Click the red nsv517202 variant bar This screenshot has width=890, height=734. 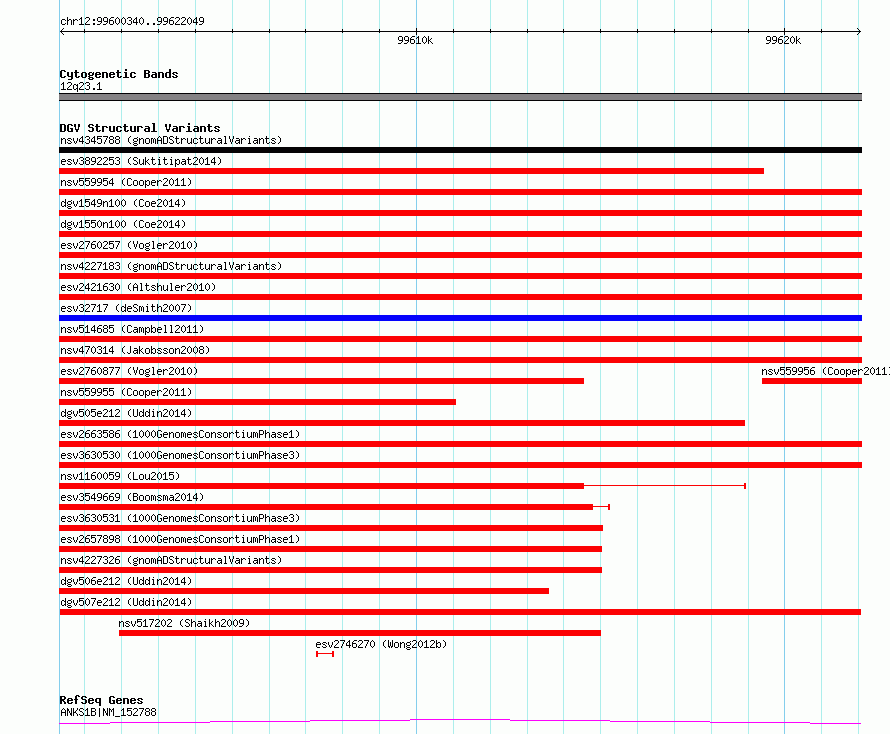tap(360, 633)
